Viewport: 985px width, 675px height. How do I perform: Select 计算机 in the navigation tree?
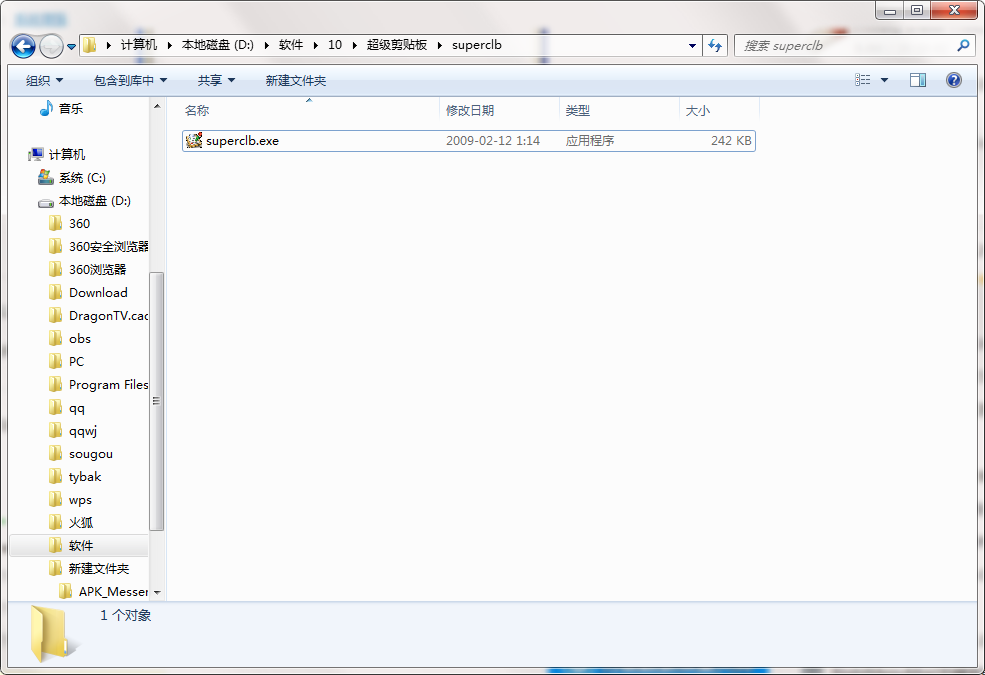point(67,154)
